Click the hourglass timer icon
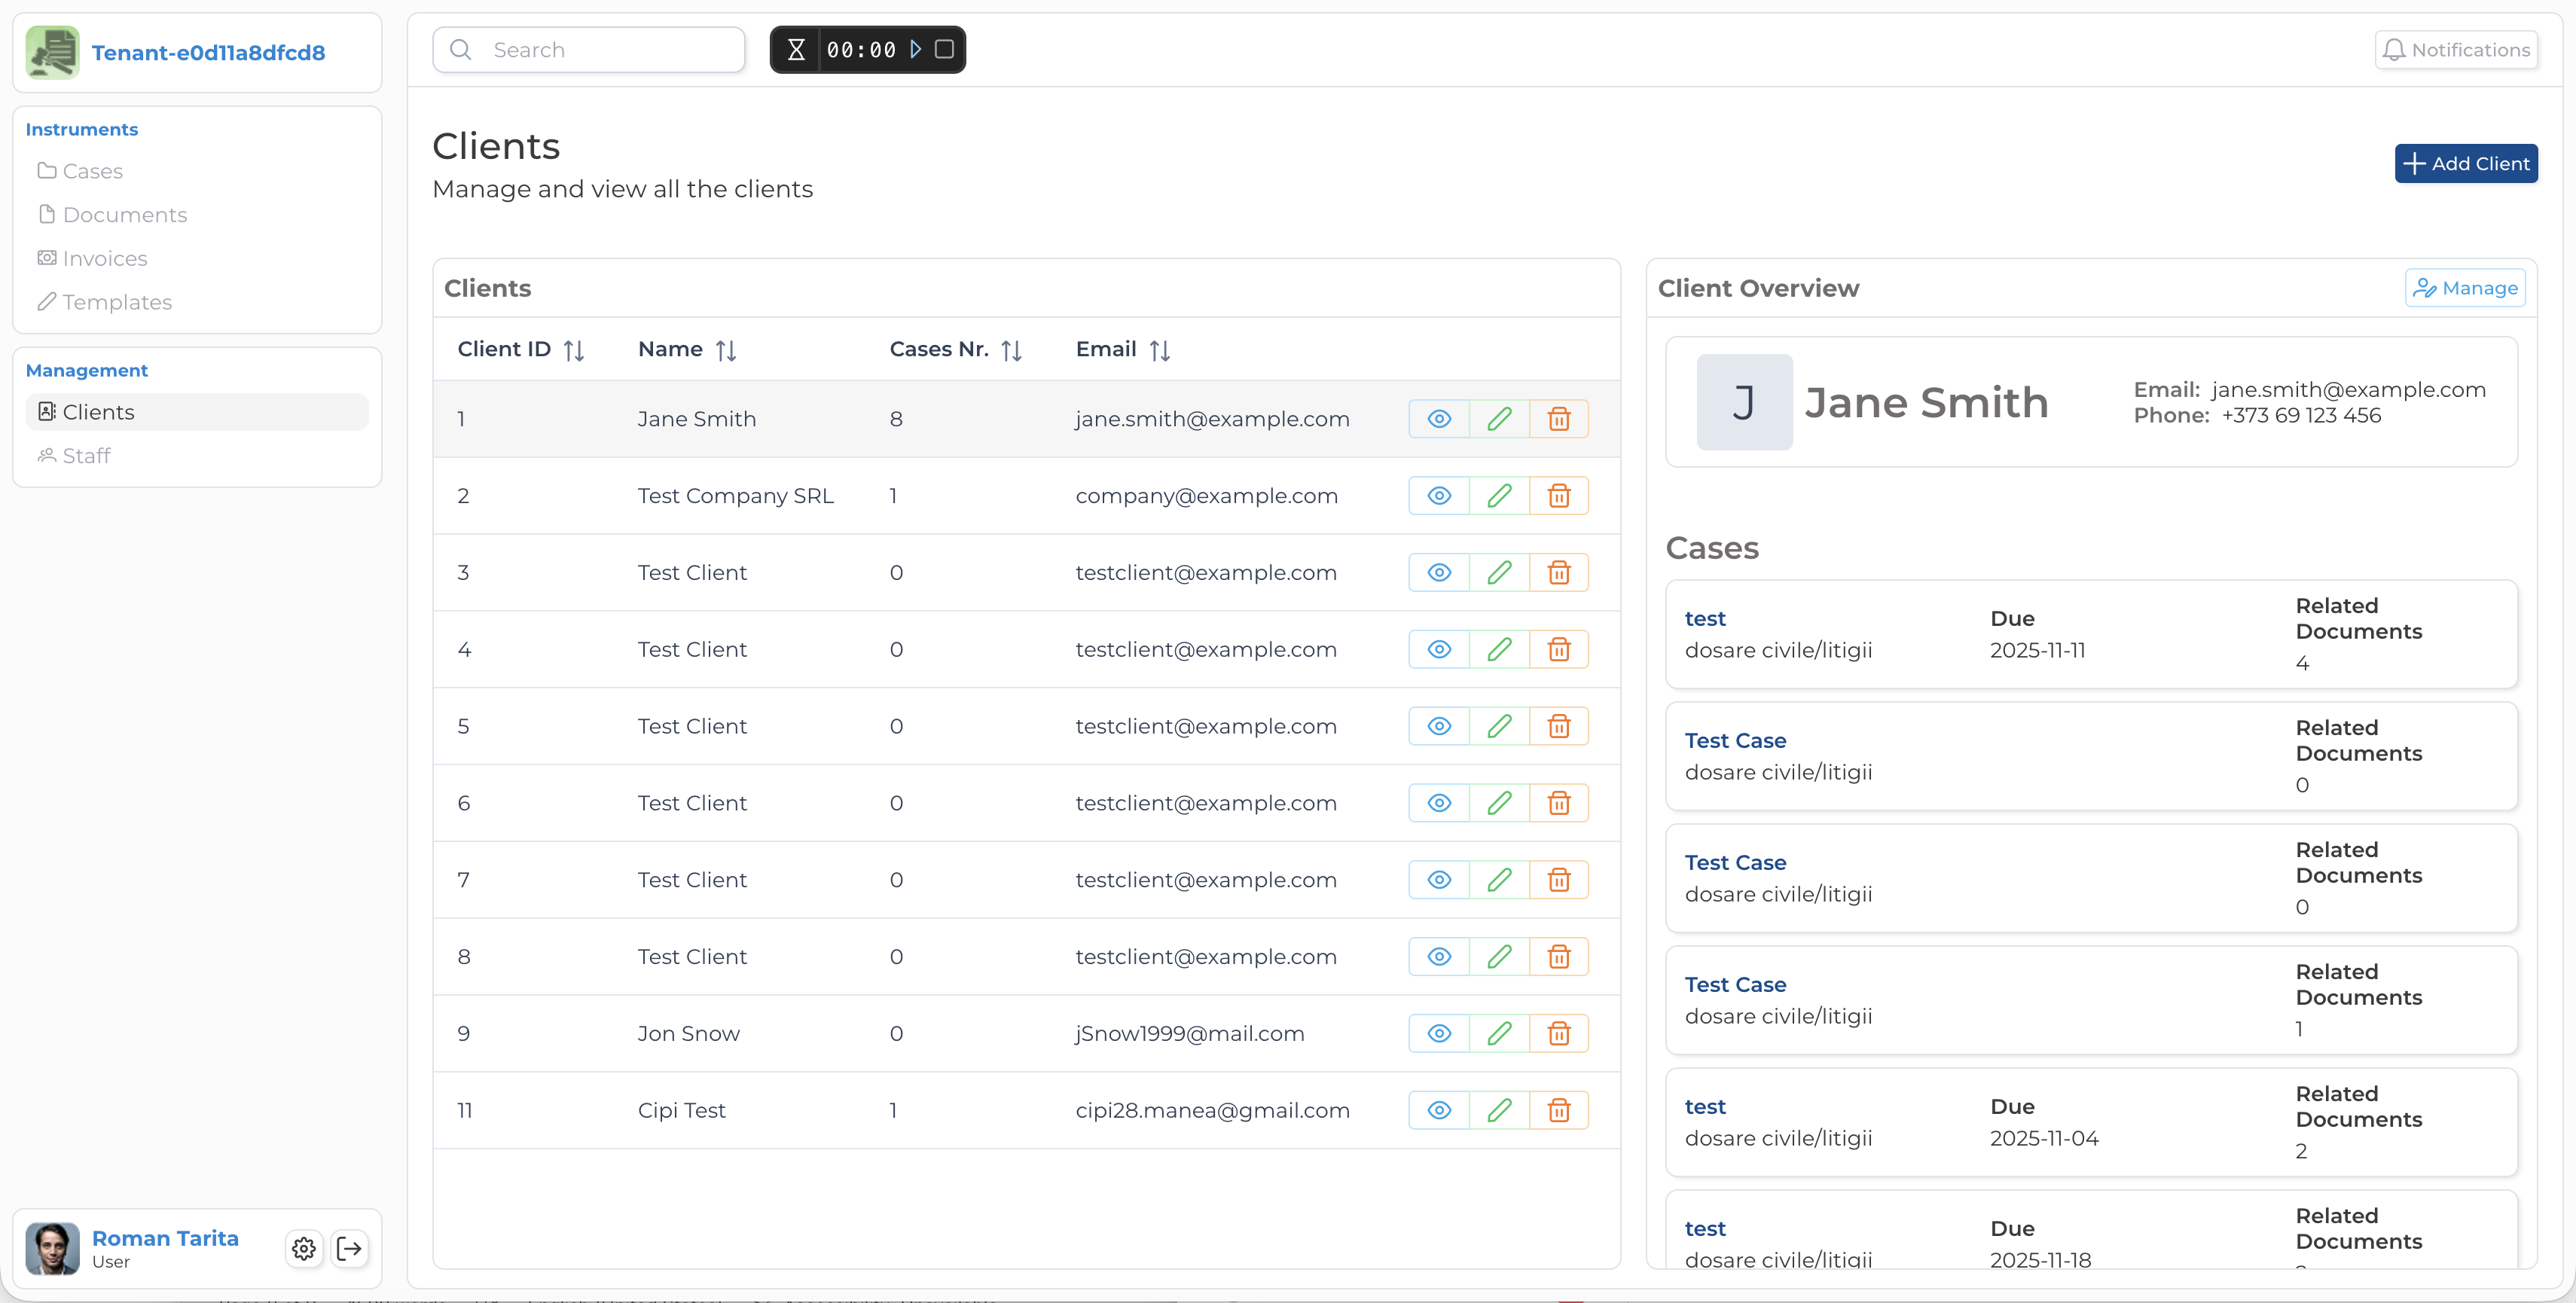The height and width of the screenshot is (1303, 2576). 796,49
